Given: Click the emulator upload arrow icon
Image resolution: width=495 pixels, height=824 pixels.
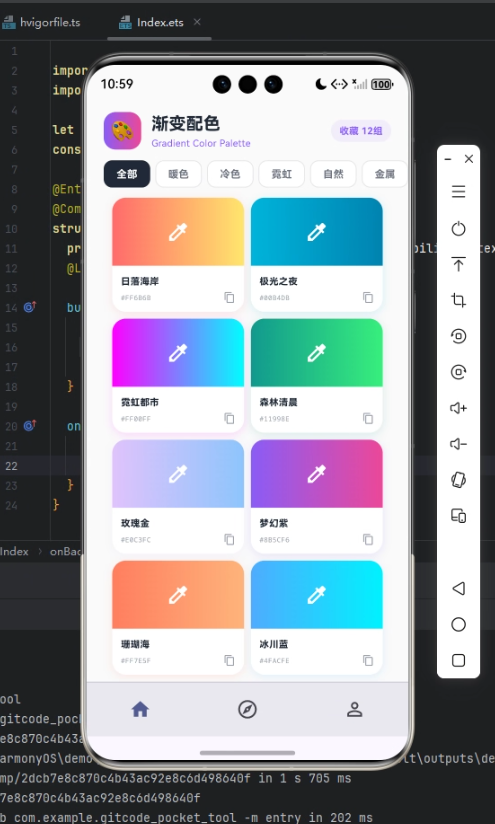Looking at the screenshot, I should click(458, 264).
